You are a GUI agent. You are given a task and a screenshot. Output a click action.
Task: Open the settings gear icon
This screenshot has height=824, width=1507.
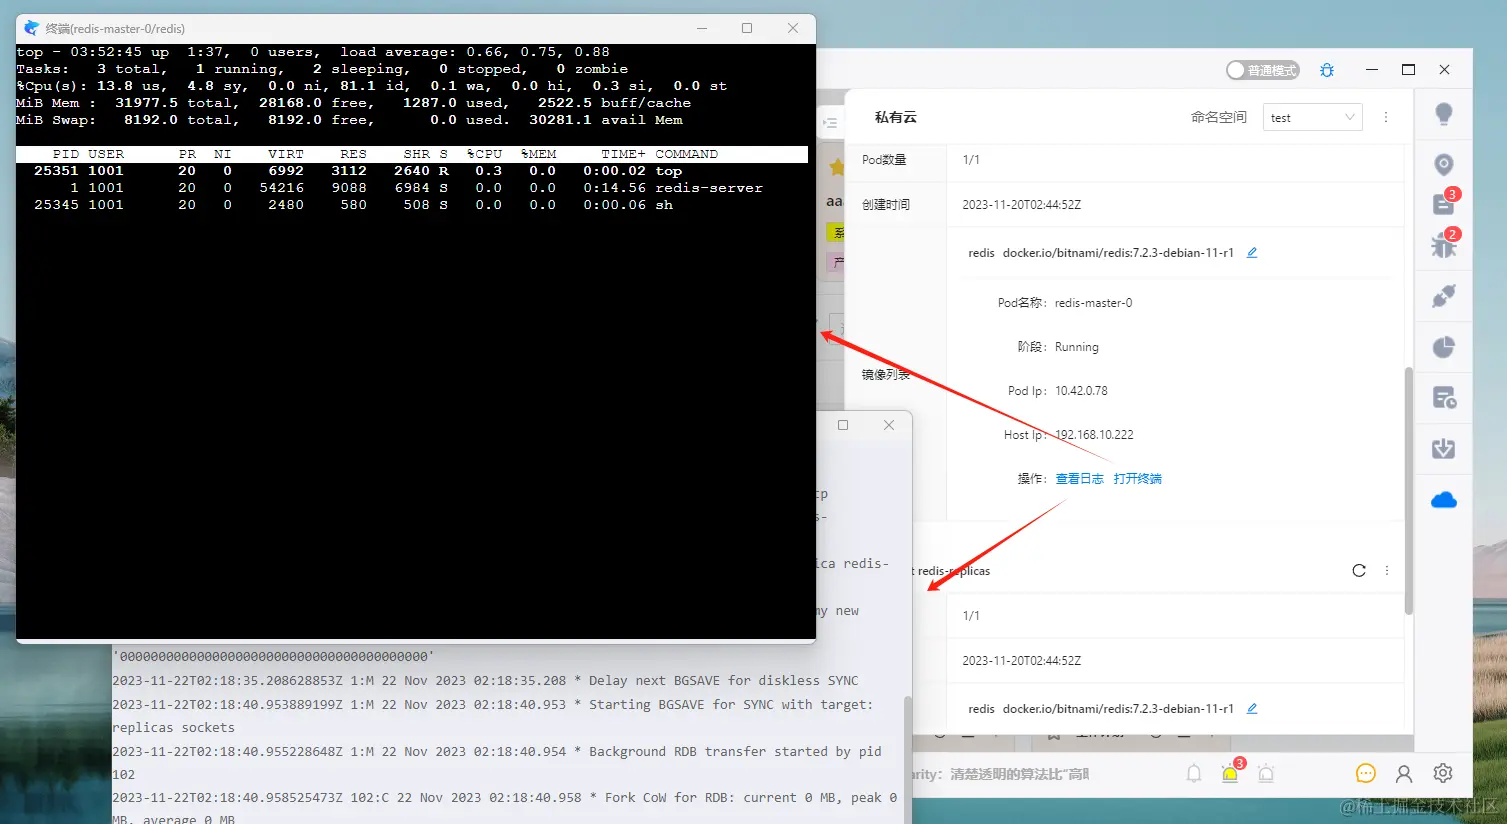1443,773
